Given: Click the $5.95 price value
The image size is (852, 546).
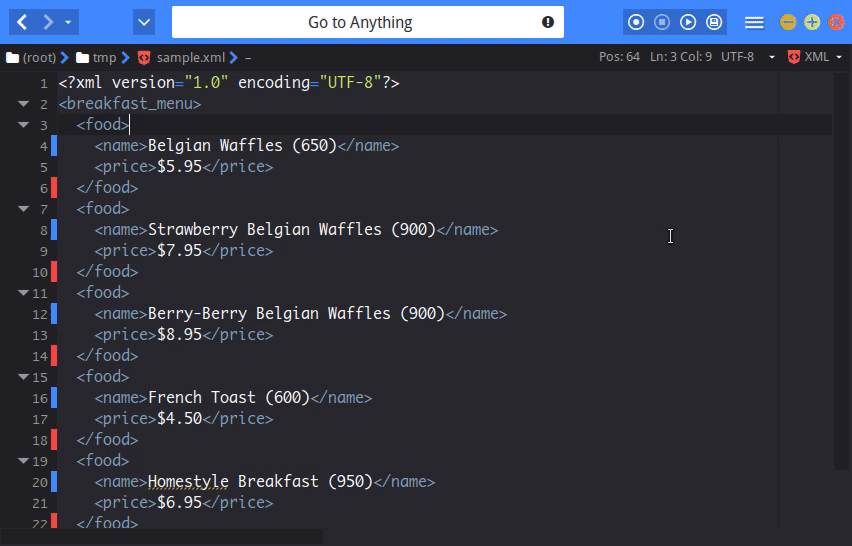Looking at the screenshot, I should (x=179, y=166).
